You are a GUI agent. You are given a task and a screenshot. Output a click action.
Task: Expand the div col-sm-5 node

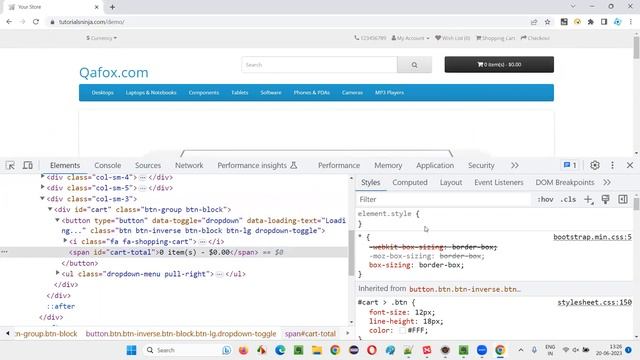(42, 187)
